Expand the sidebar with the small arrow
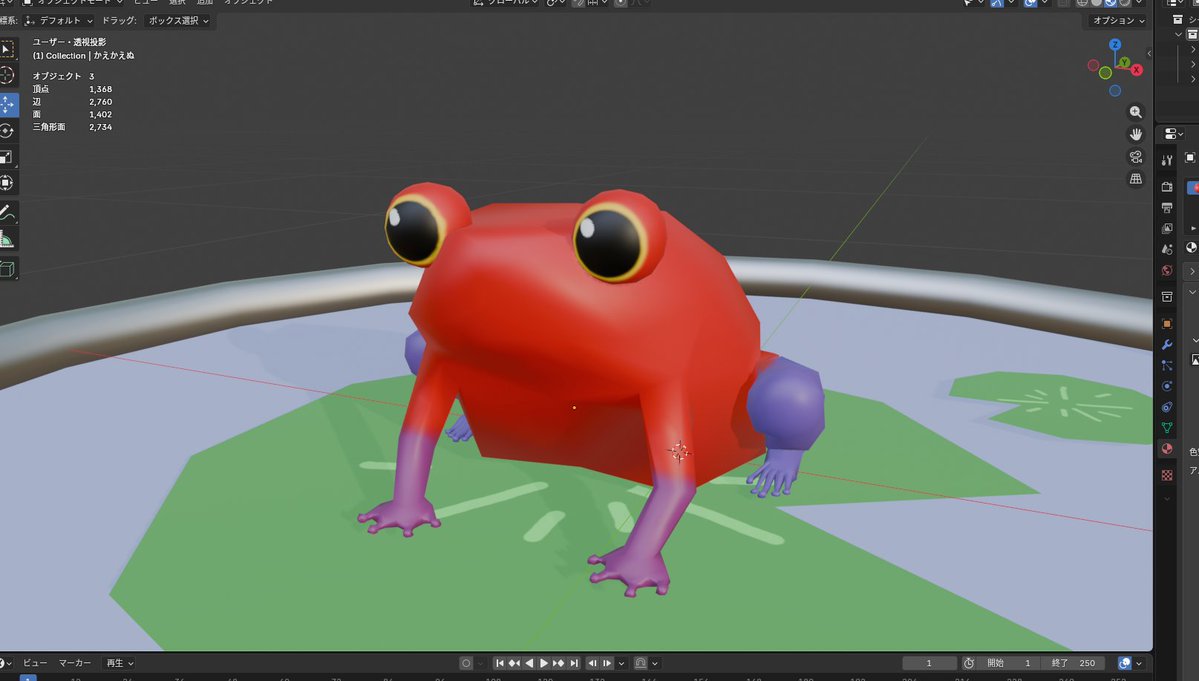1199x681 pixels. (x=1149, y=54)
